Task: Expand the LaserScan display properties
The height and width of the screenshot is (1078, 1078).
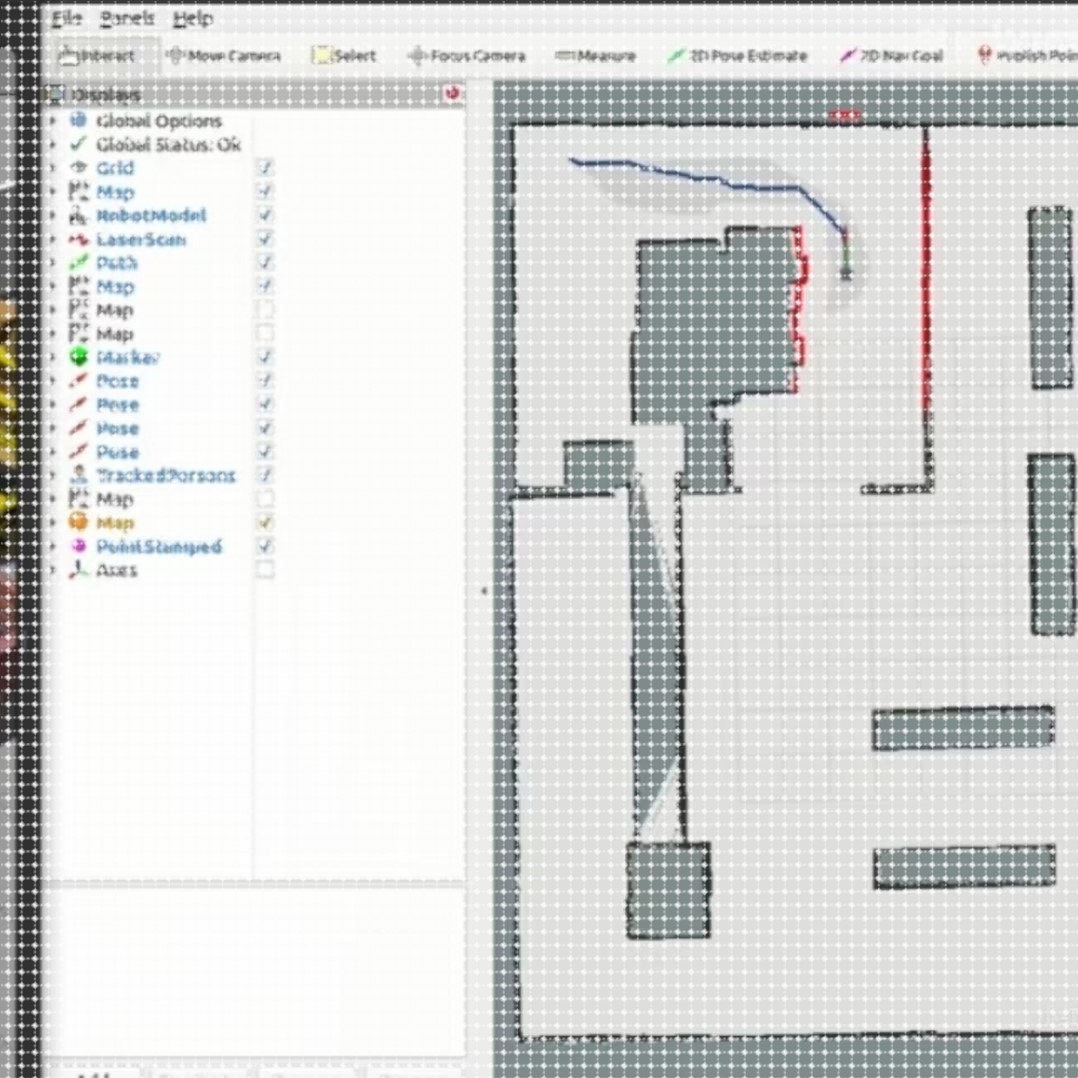Action: point(53,239)
